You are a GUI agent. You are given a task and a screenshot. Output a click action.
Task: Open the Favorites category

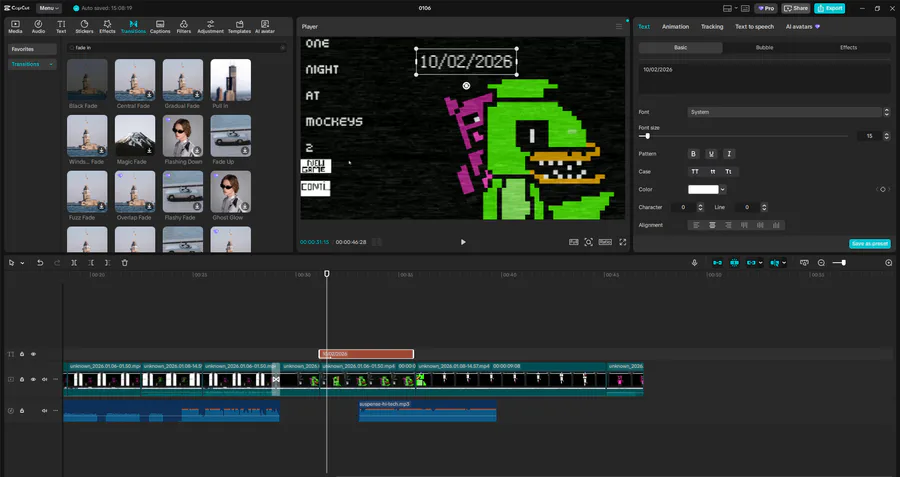pos(32,49)
